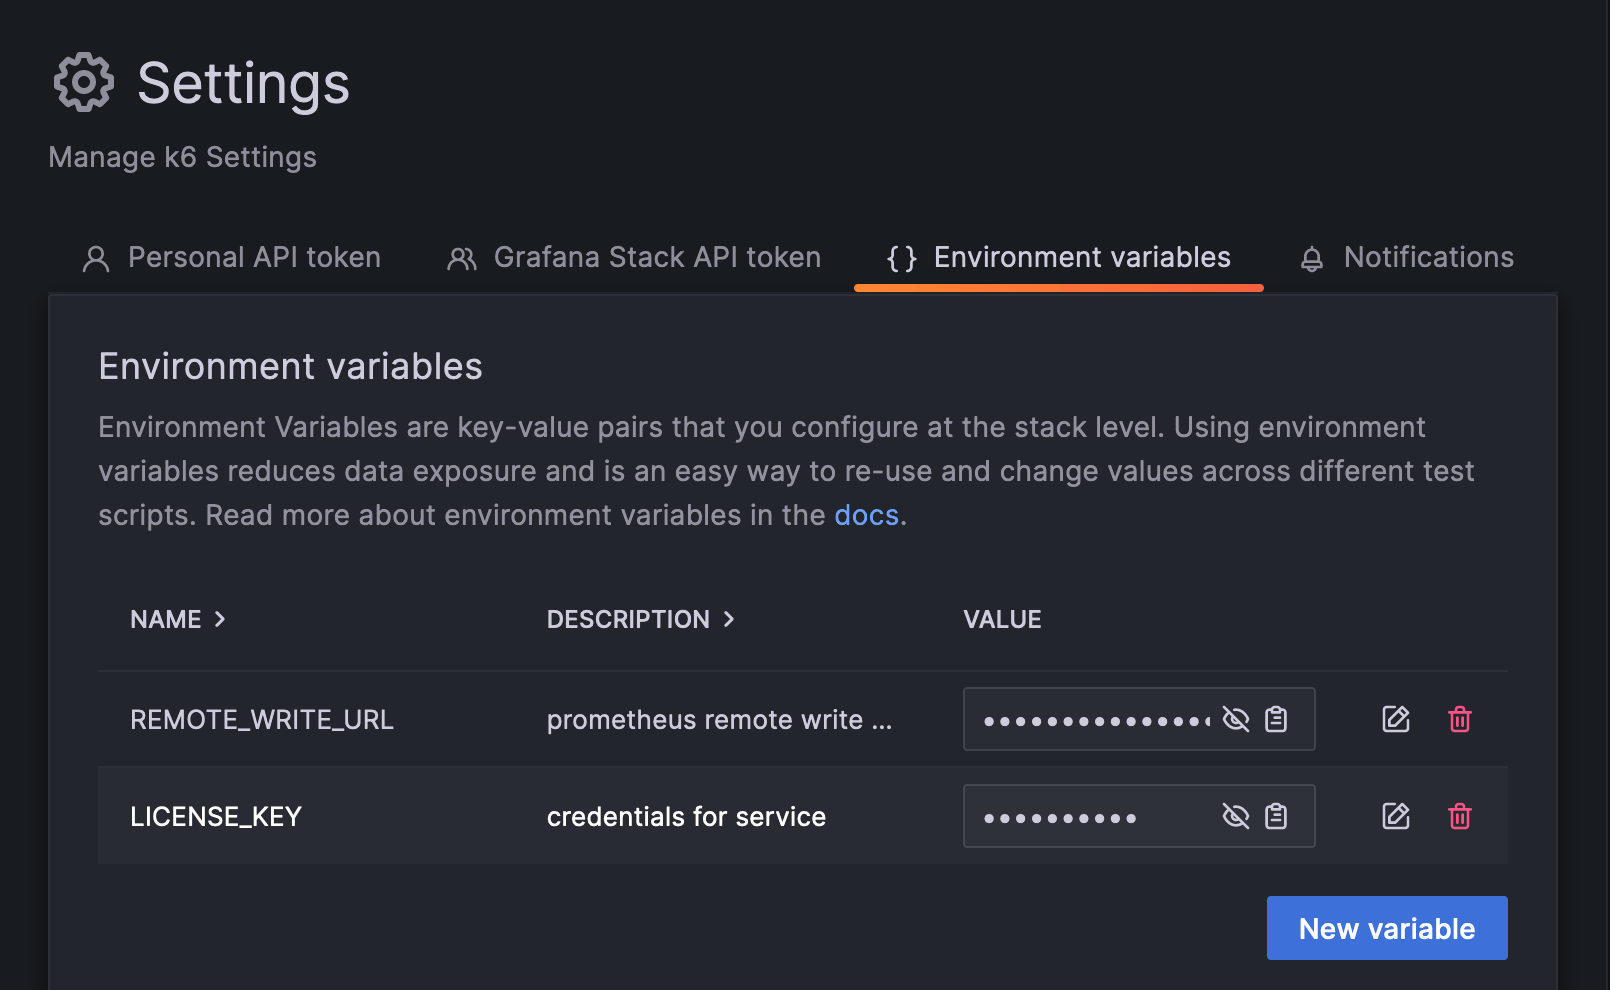Edit the LICENSE_KEY variable

[1396, 816]
